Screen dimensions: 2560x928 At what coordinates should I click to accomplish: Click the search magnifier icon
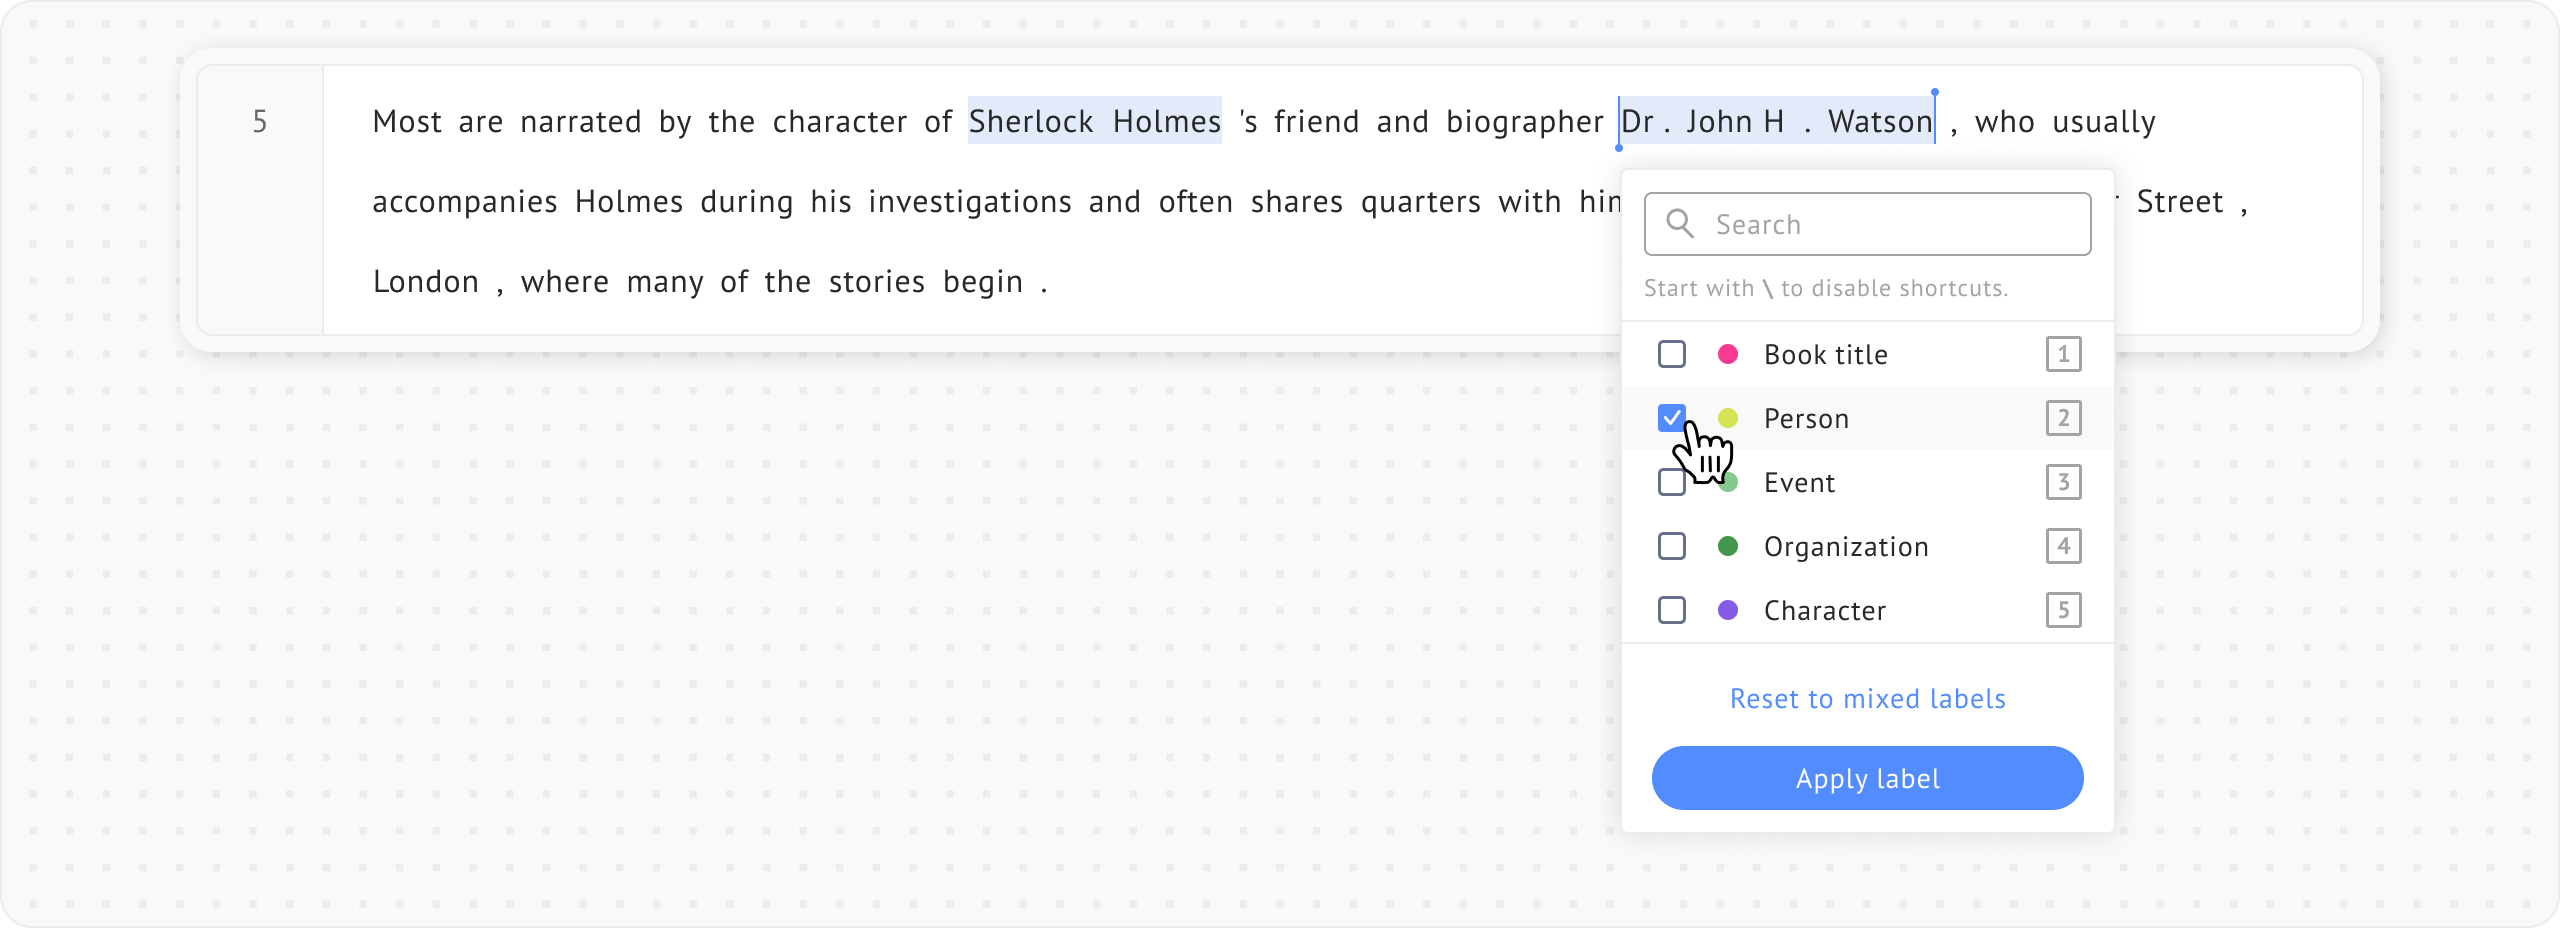pyautogui.click(x=1680, y=224)
